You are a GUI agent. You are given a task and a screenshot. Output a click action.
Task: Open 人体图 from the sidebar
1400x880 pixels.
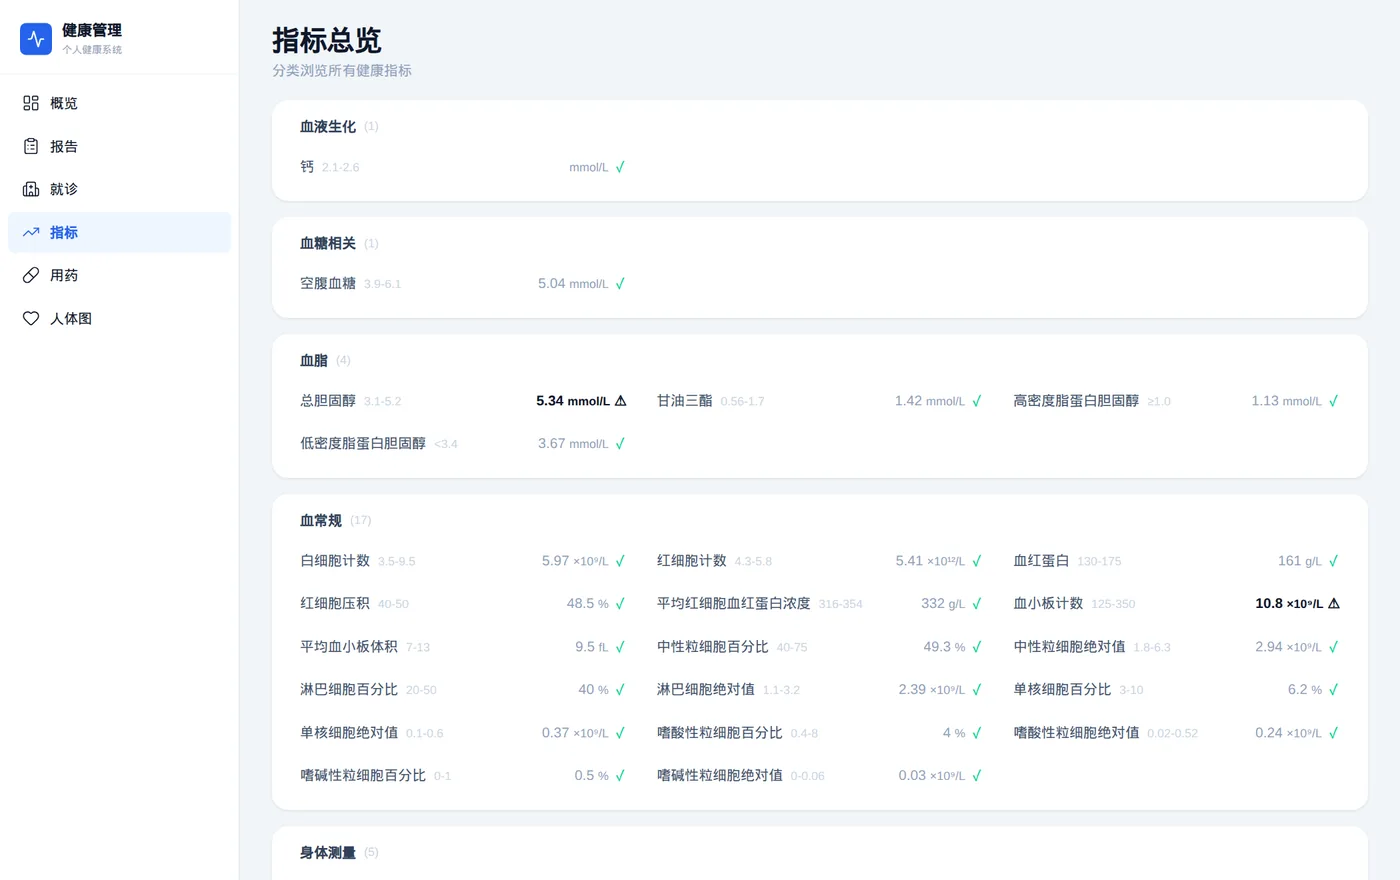(x=119, y=318)
